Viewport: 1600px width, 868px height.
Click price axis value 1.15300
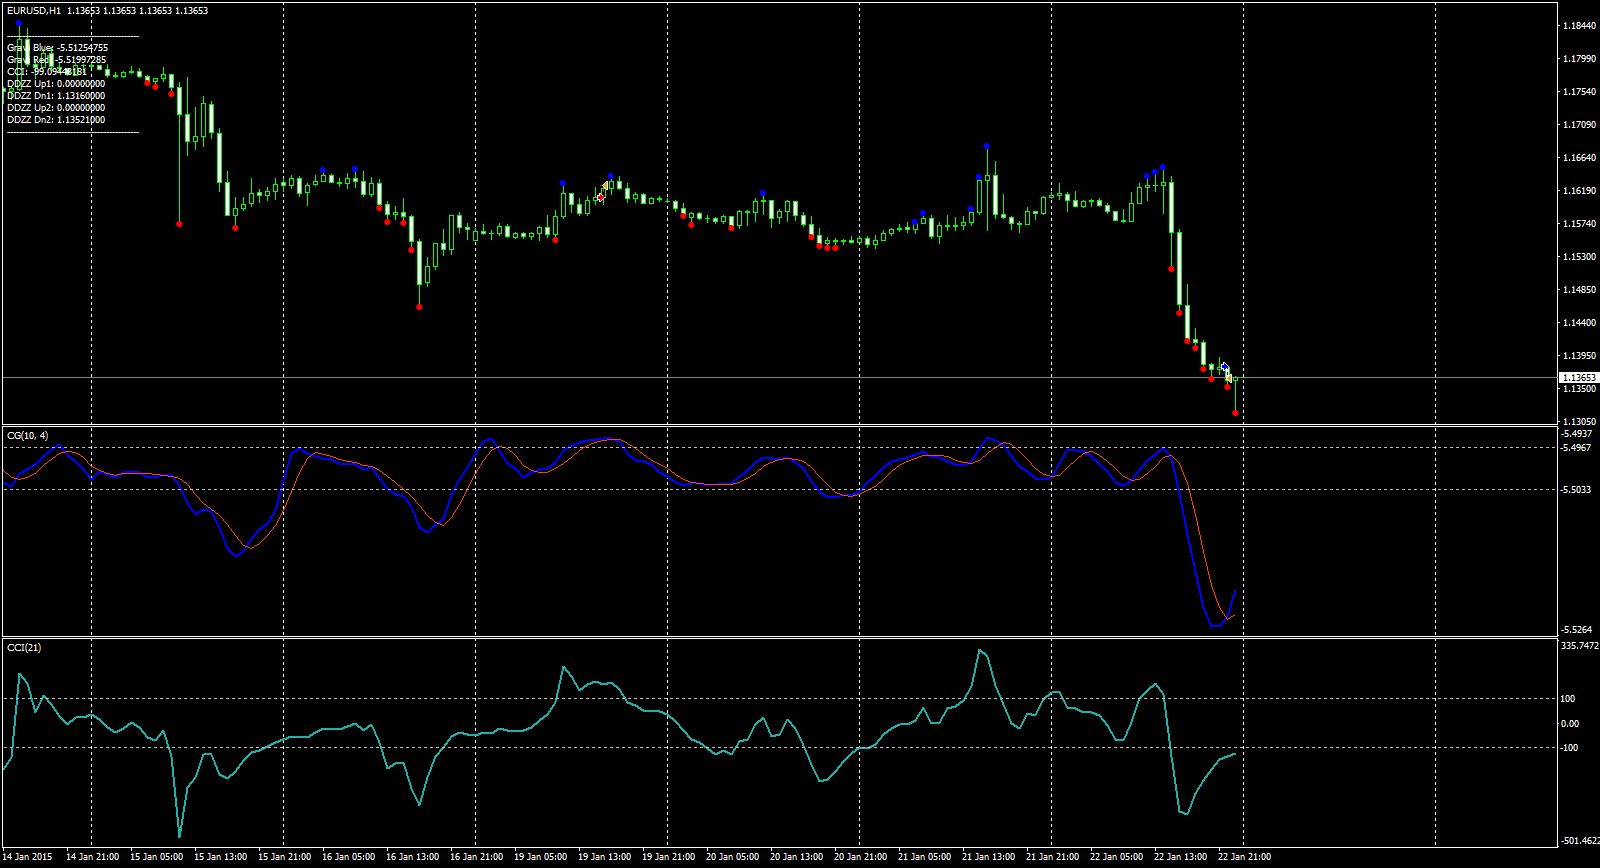tap(1579, 257)
